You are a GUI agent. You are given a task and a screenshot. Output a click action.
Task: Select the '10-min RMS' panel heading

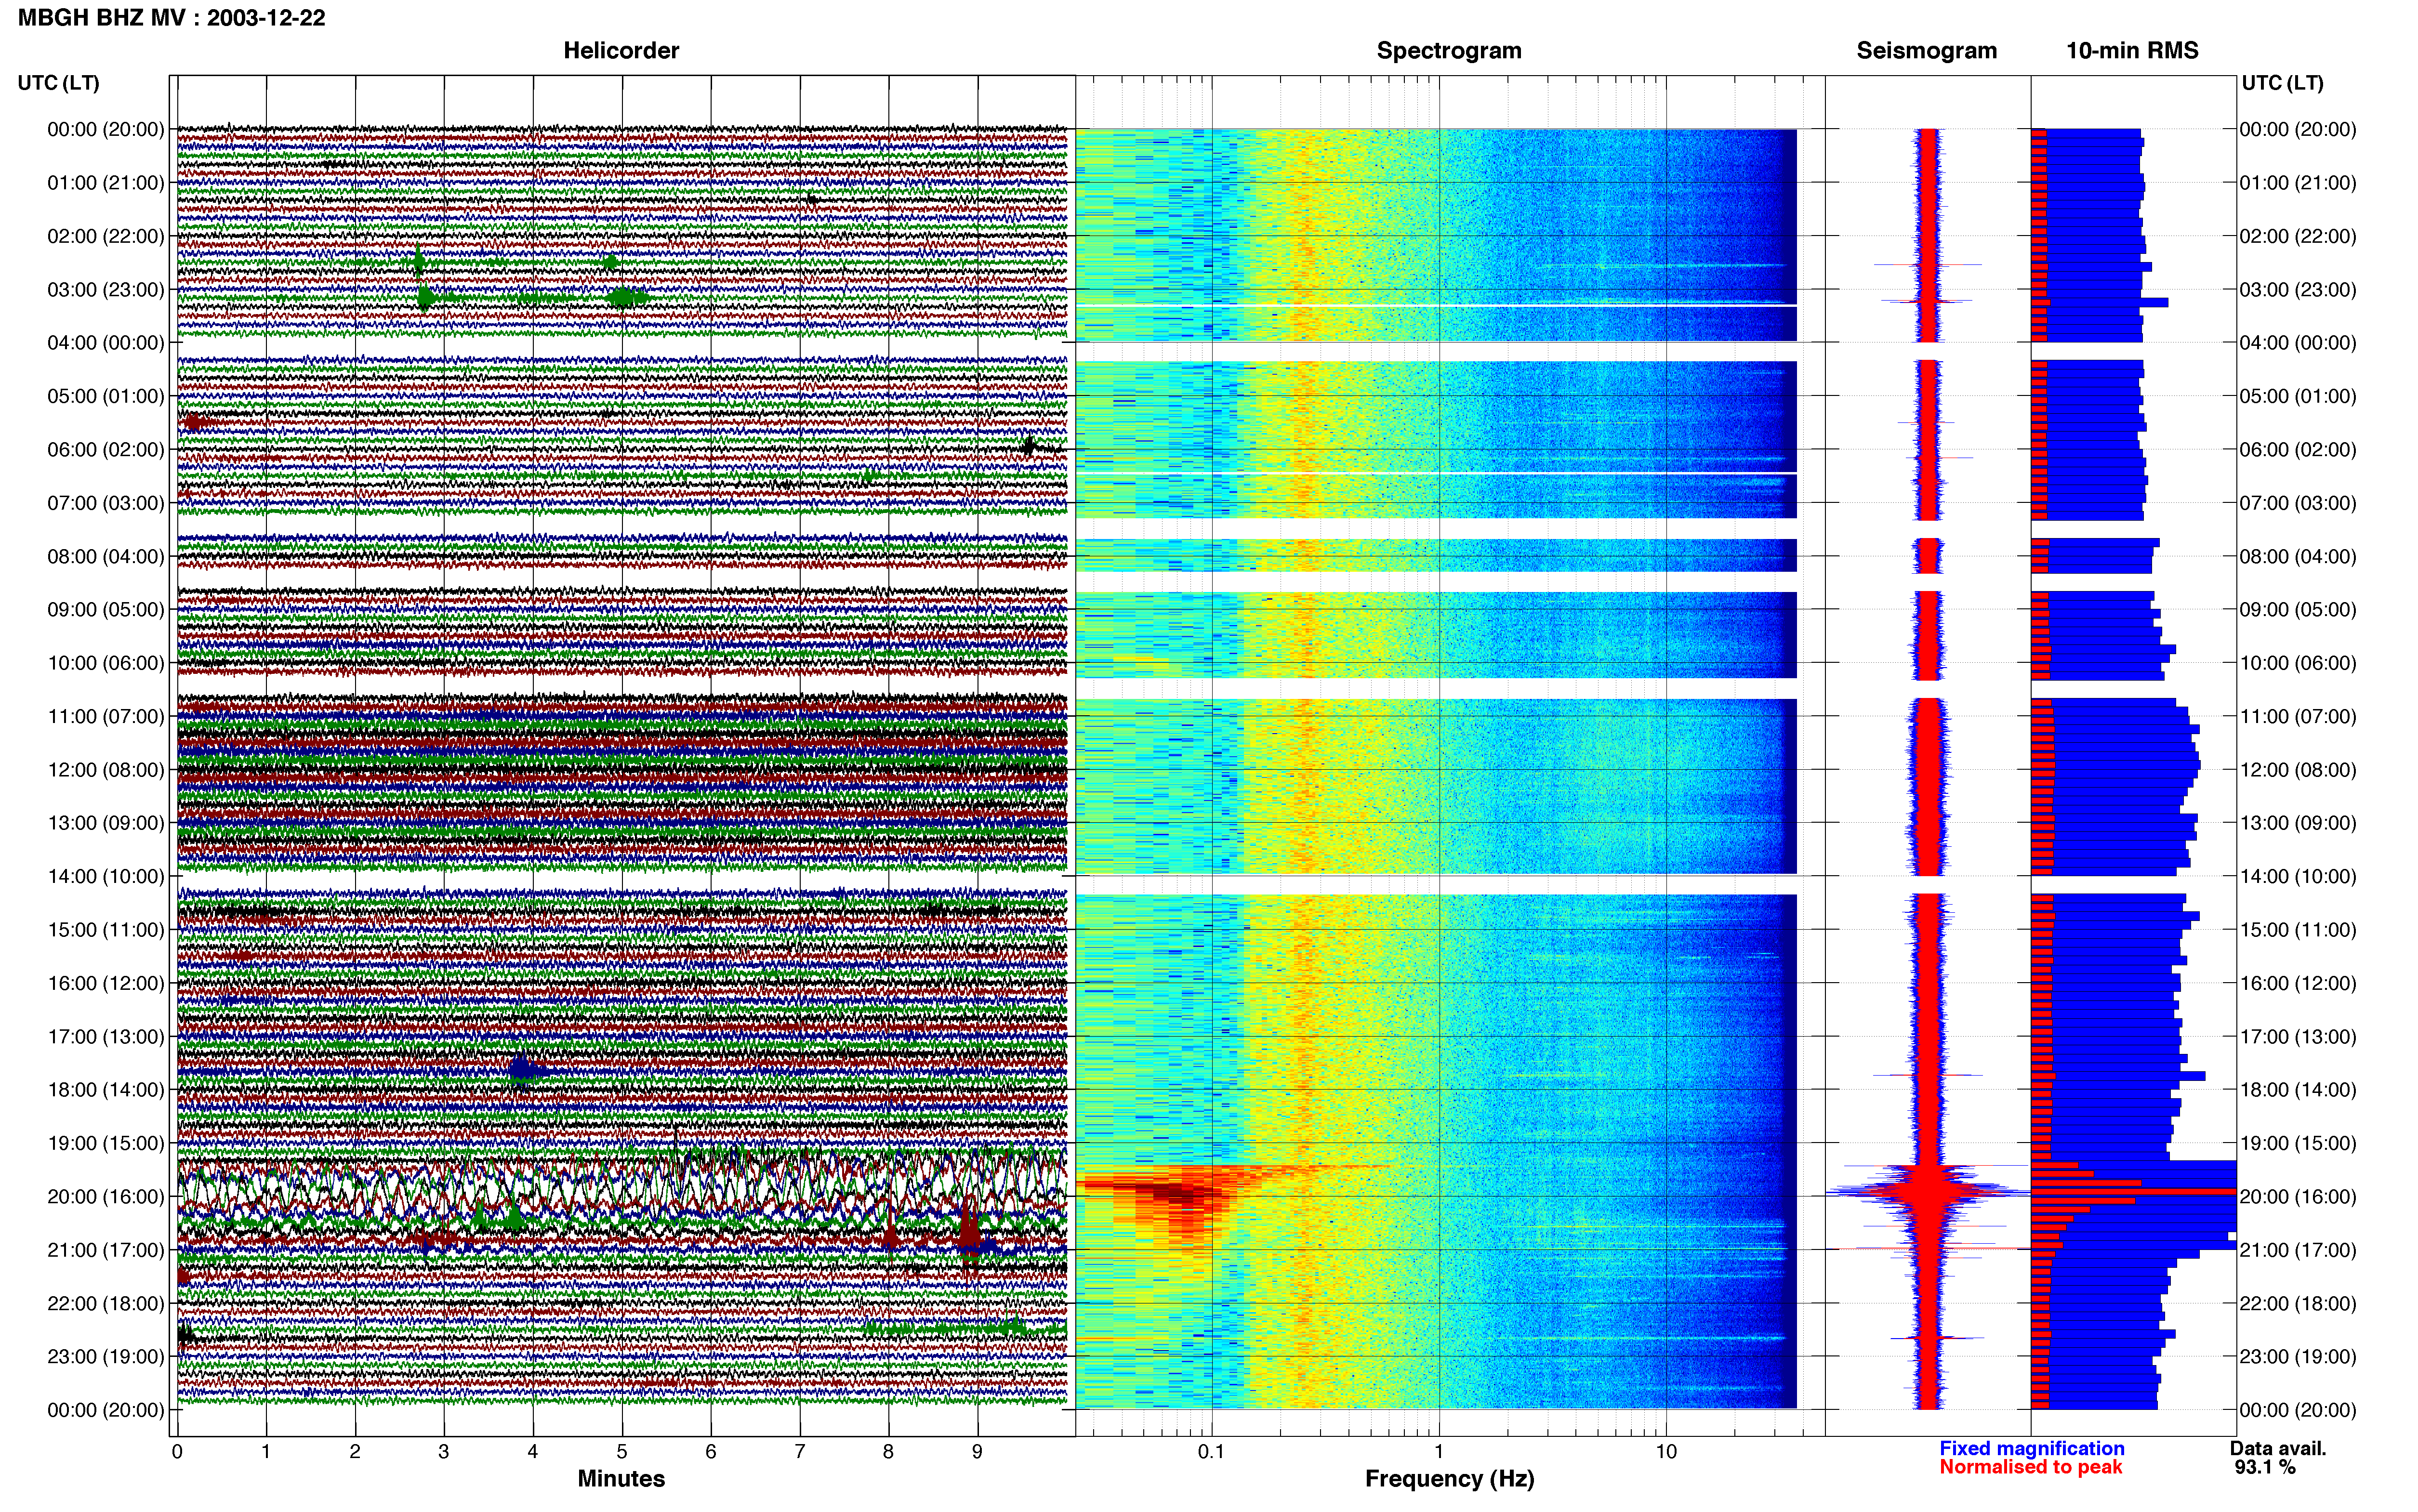(2132, 51)
